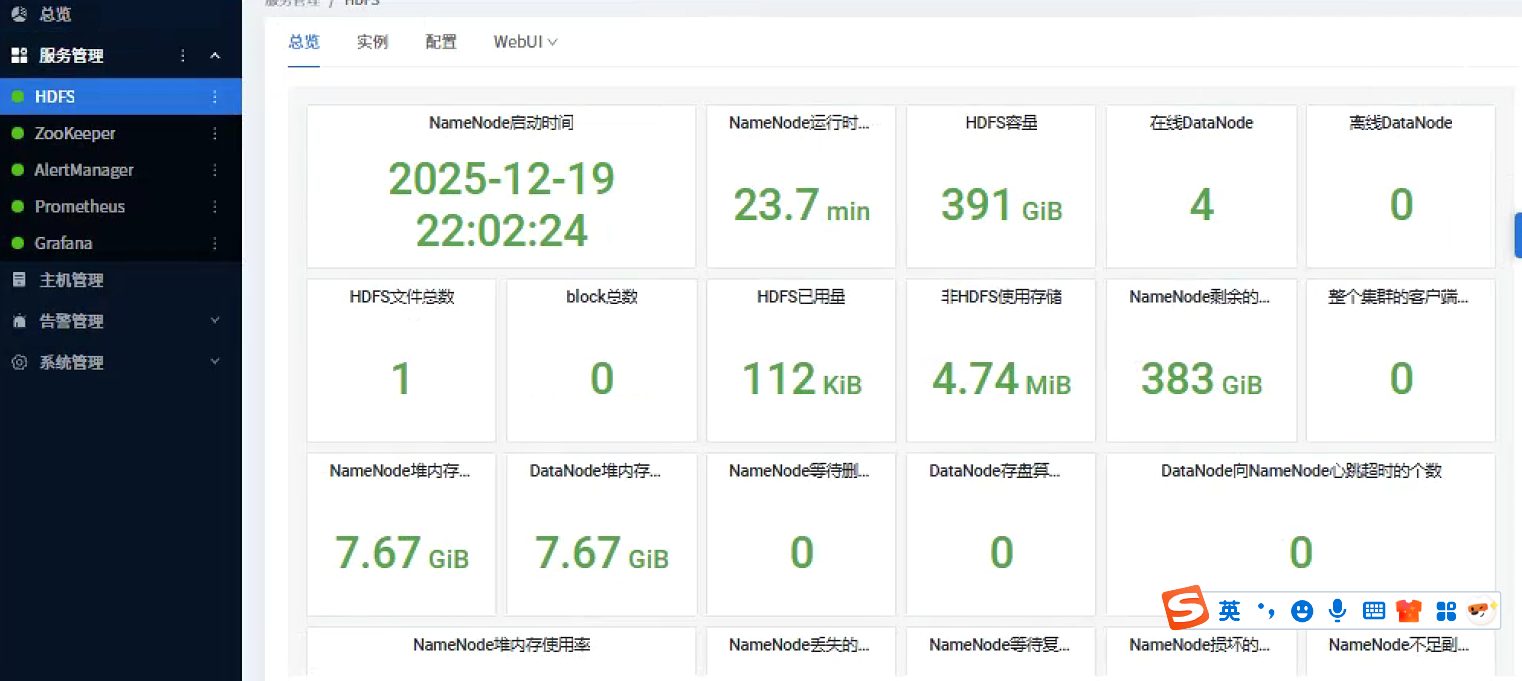Click the 整个集群的客户端 panel title
1522x681 pixels.
click(1400, 297)
